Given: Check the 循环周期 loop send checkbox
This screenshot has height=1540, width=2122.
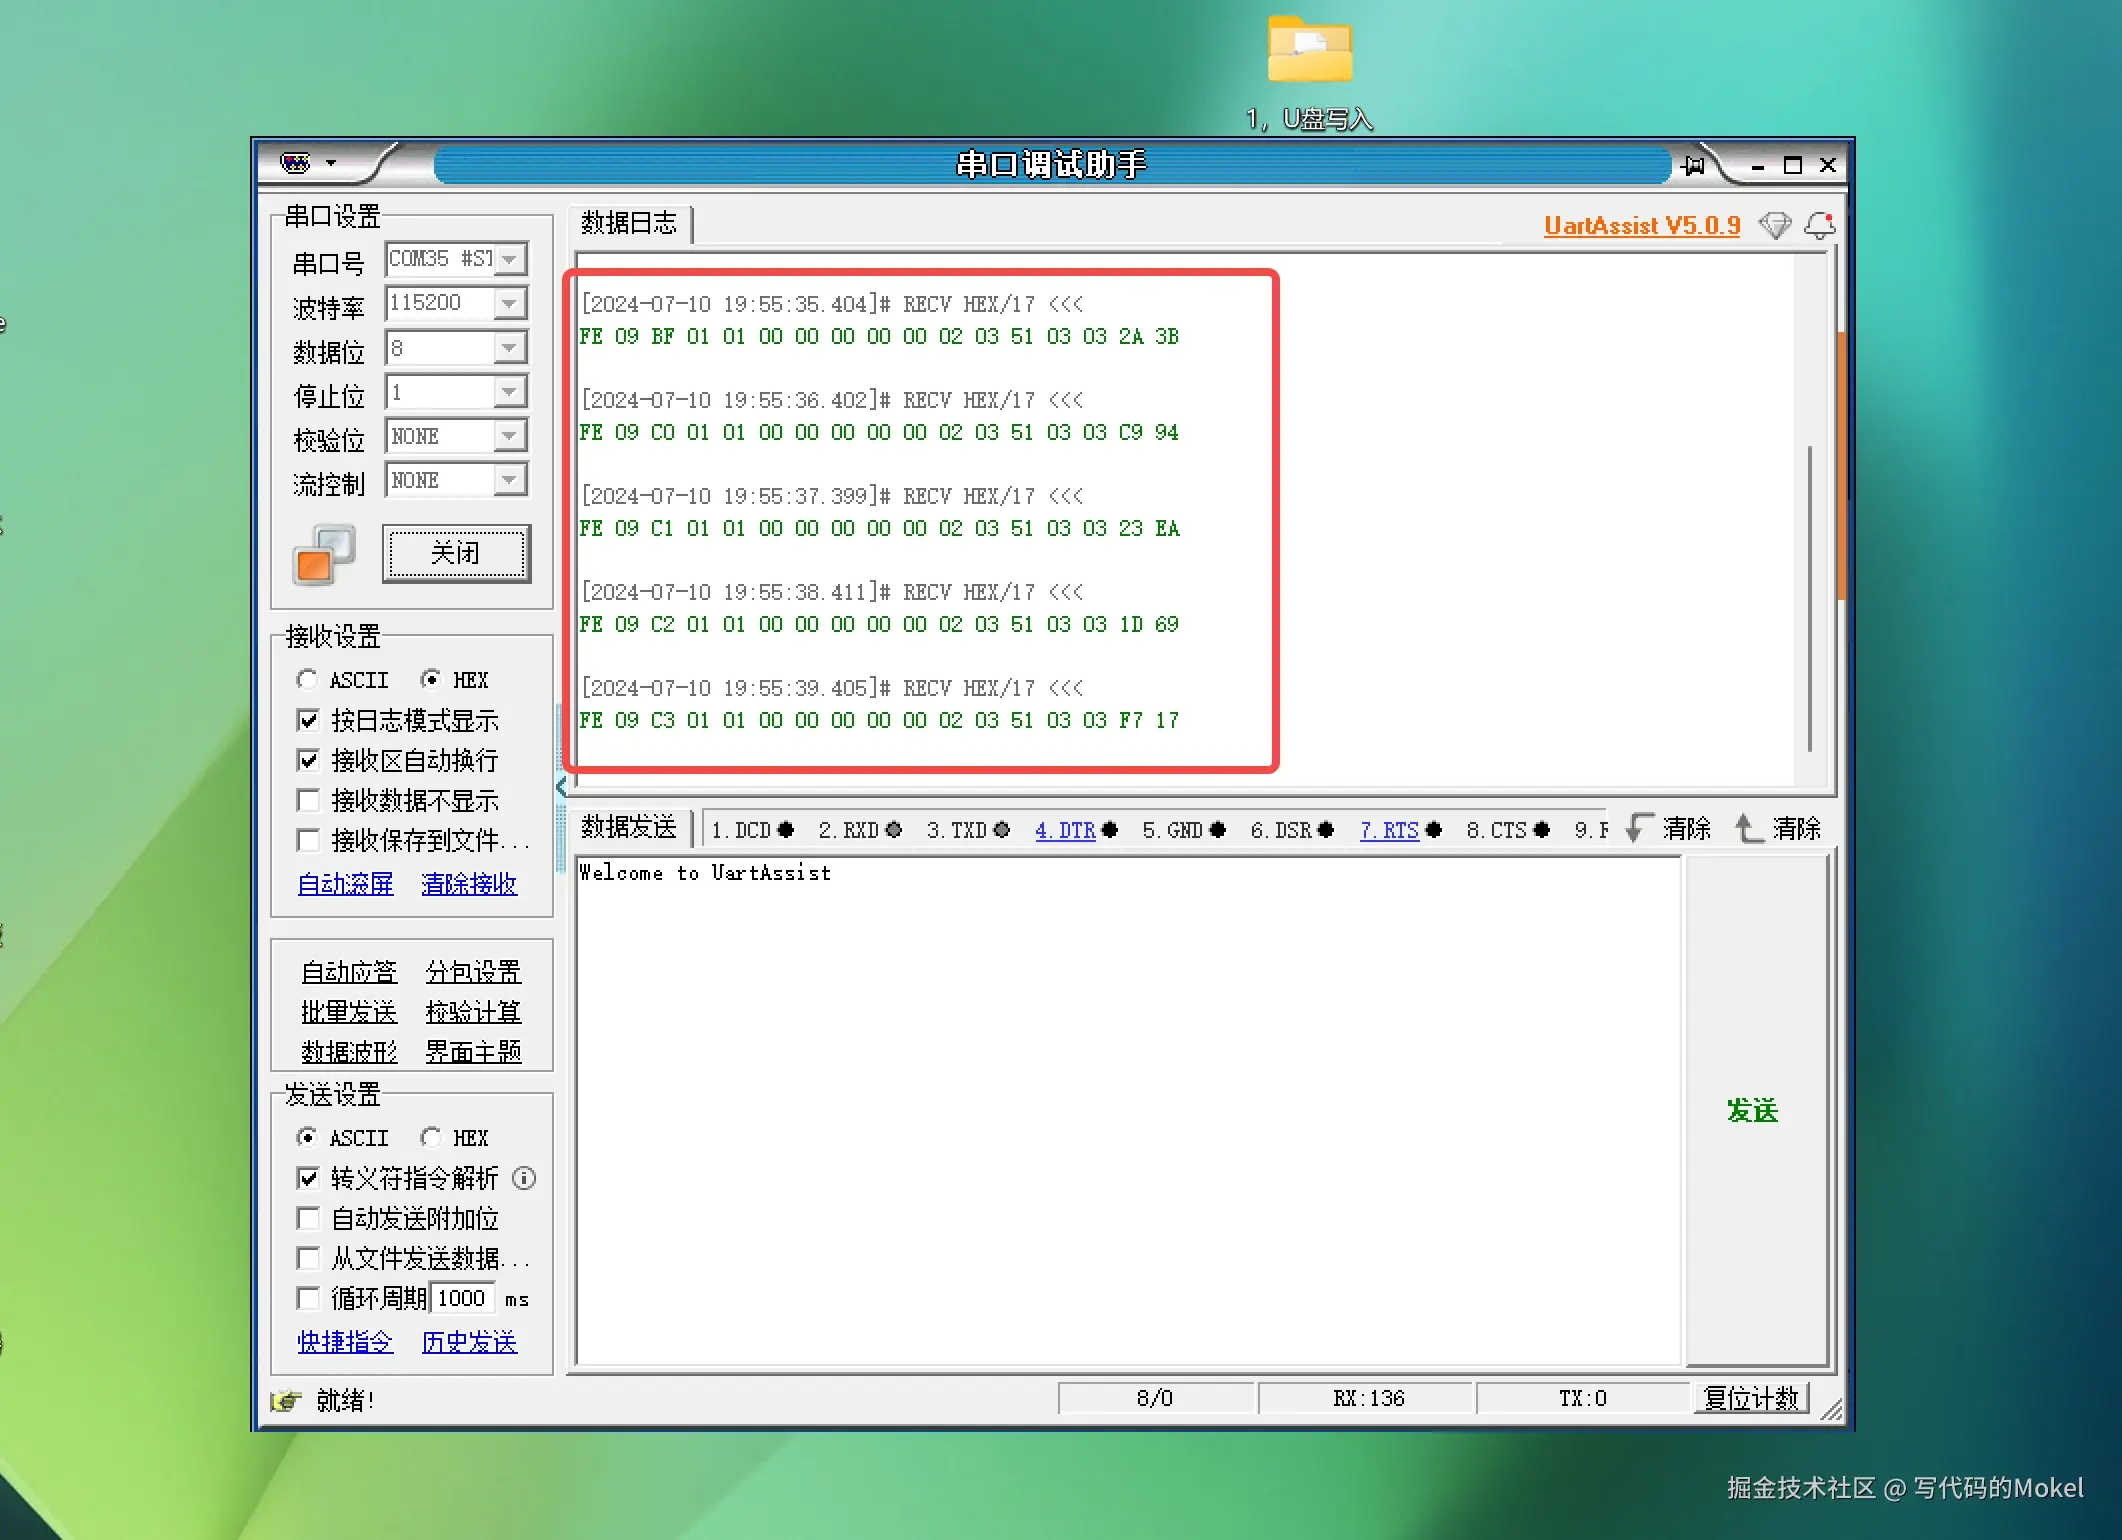Looking at the screenshot, I should (x=309, y=1298).
